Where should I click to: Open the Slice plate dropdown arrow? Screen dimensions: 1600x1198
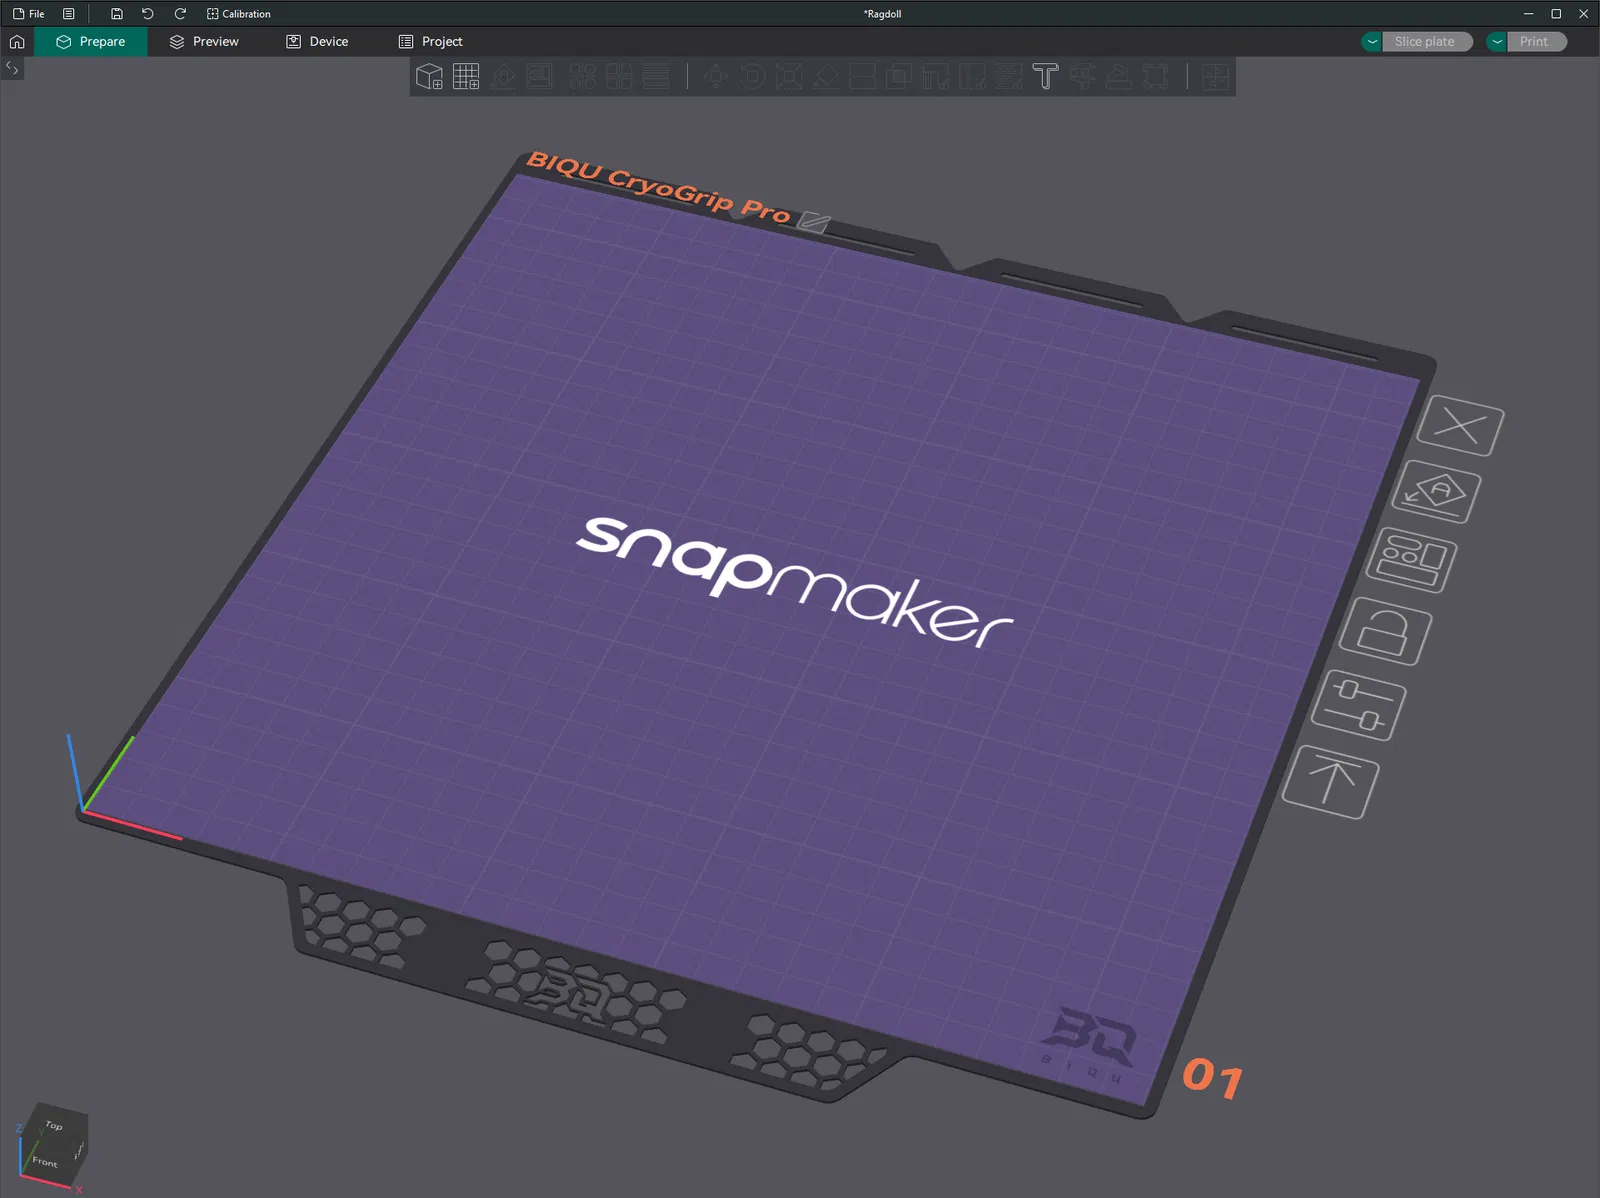(1372, 42)
